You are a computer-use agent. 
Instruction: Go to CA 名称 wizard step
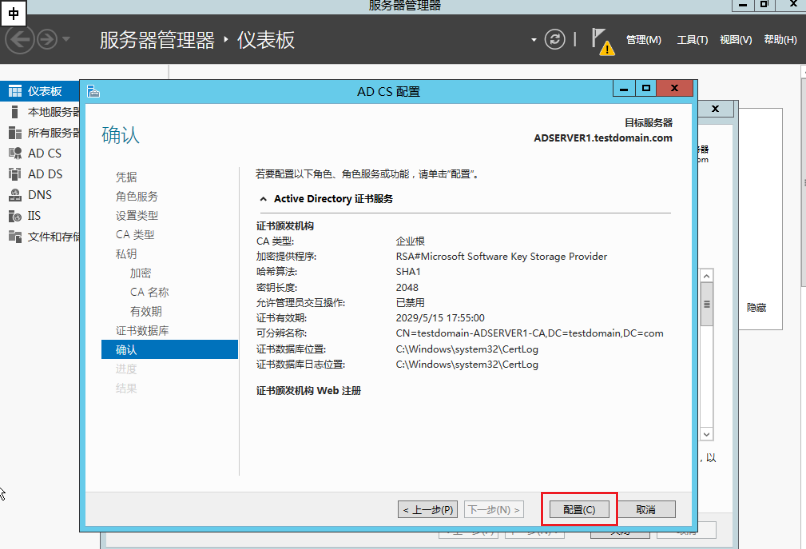(x=149, y=292)
